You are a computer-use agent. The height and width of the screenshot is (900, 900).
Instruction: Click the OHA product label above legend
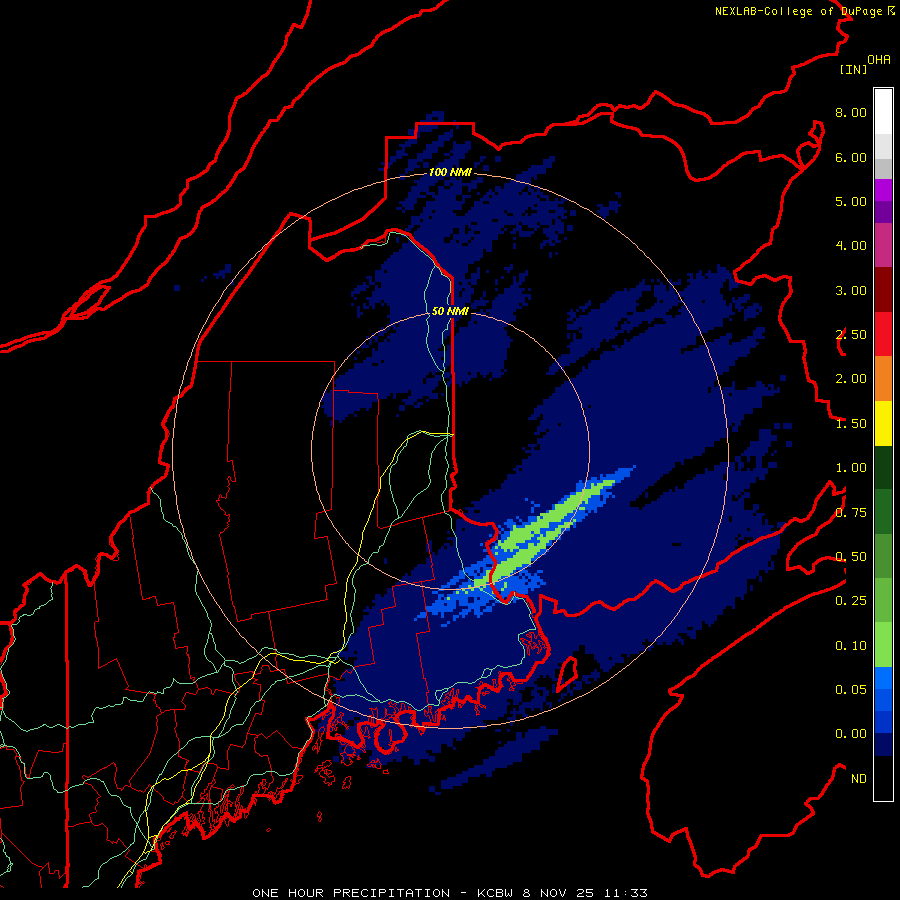[x=879, y=60]
